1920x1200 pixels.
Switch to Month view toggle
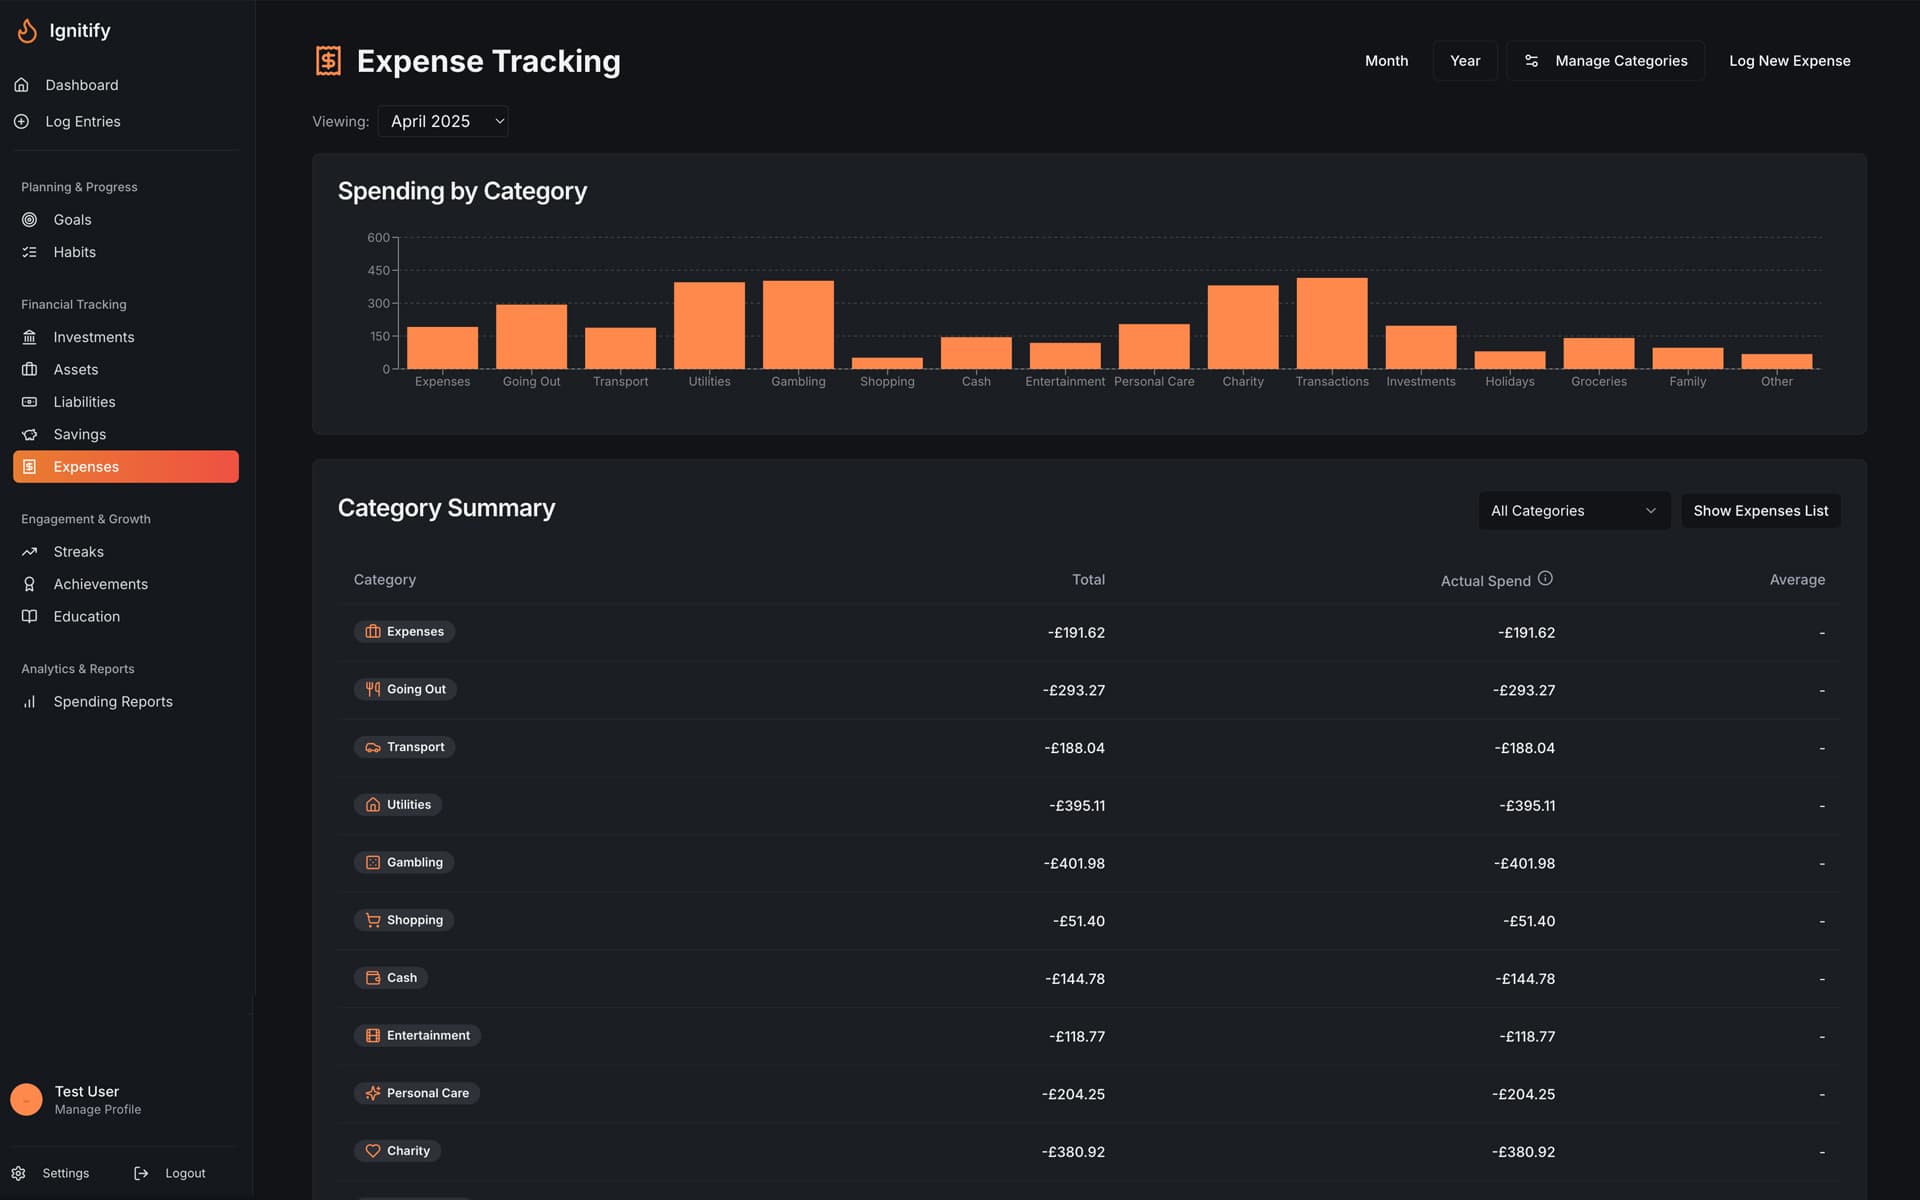pyautogui.click(x=1386, y=61)
